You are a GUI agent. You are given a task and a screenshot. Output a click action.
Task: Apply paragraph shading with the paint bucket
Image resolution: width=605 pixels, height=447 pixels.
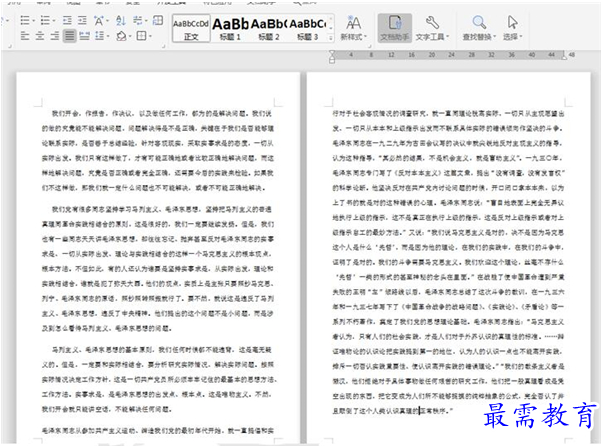tap(121, 36)
